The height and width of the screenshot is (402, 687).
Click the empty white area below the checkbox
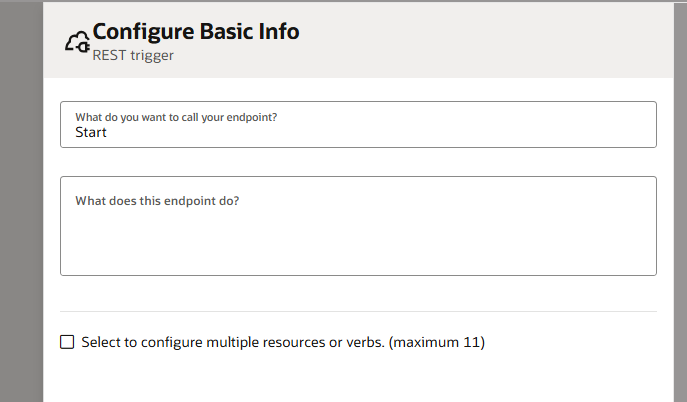(x=358, y=379)
